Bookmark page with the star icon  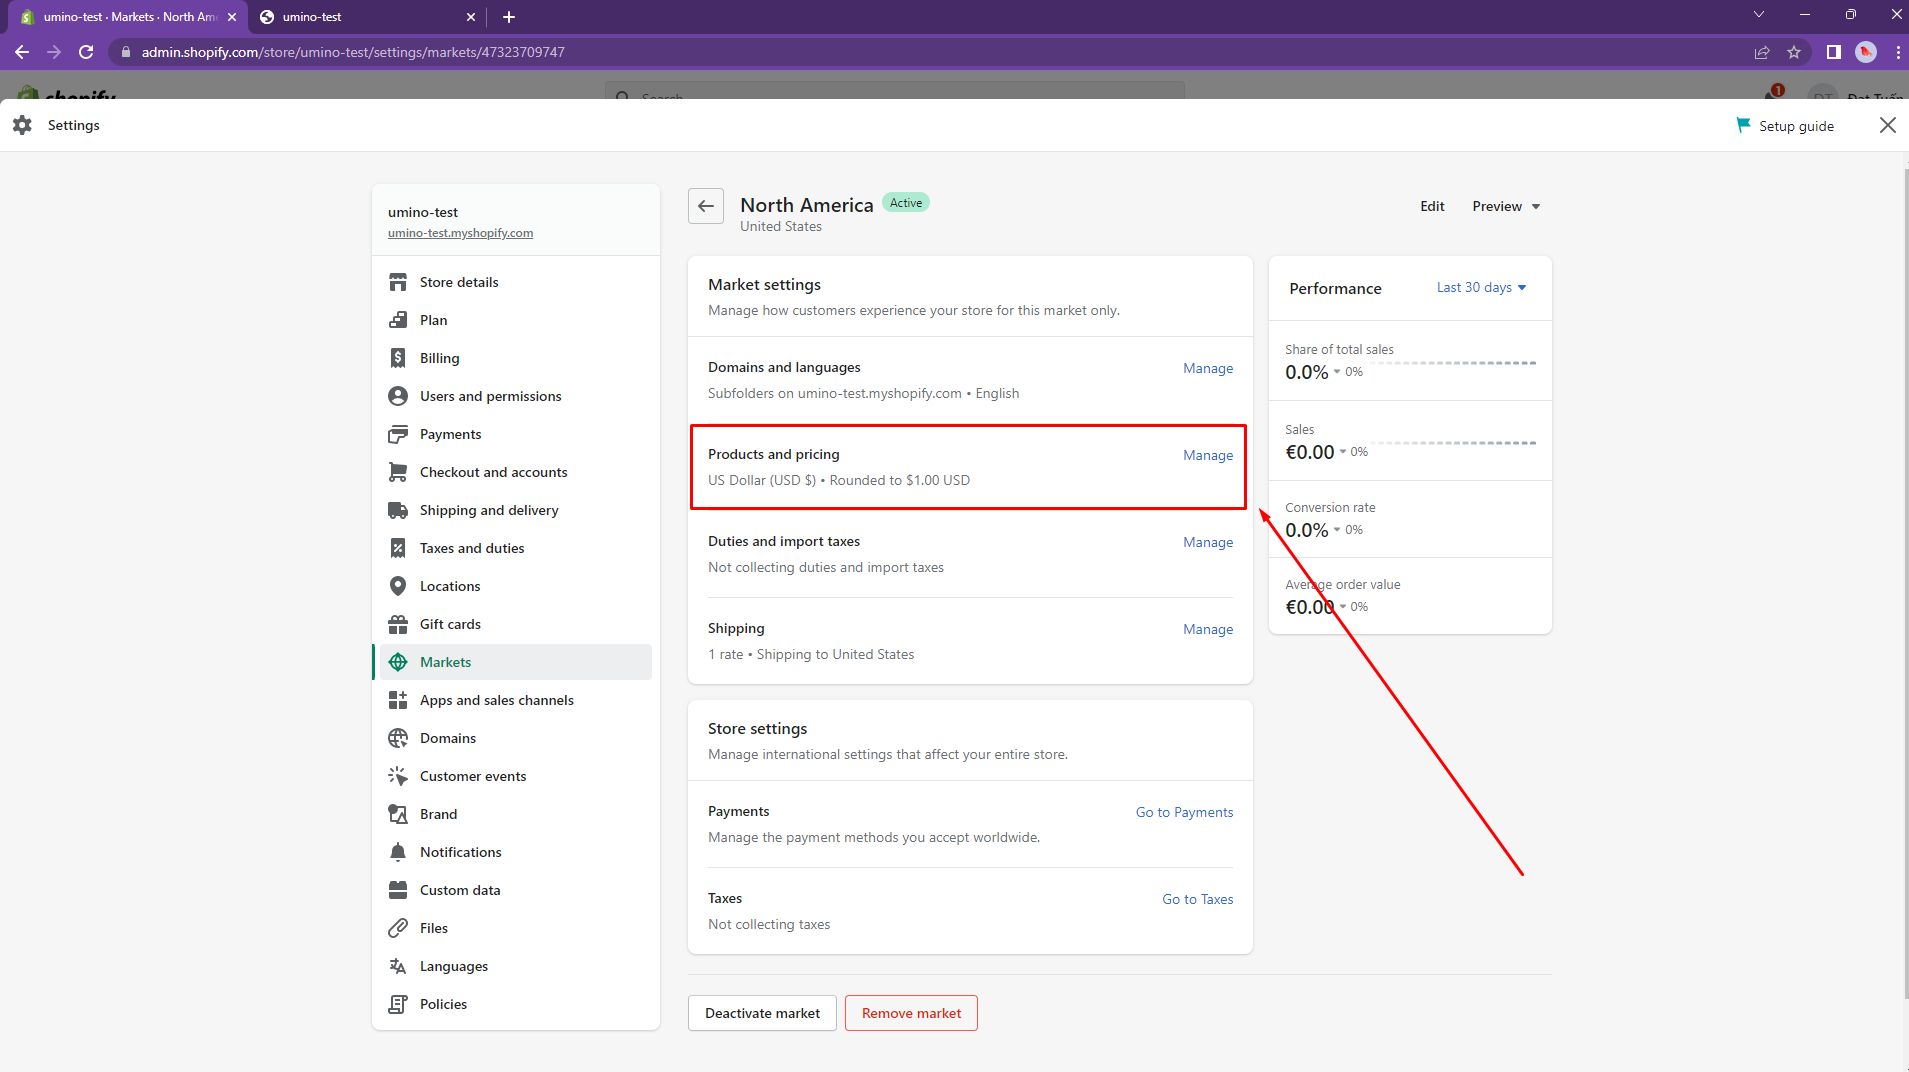[1794, 52]
